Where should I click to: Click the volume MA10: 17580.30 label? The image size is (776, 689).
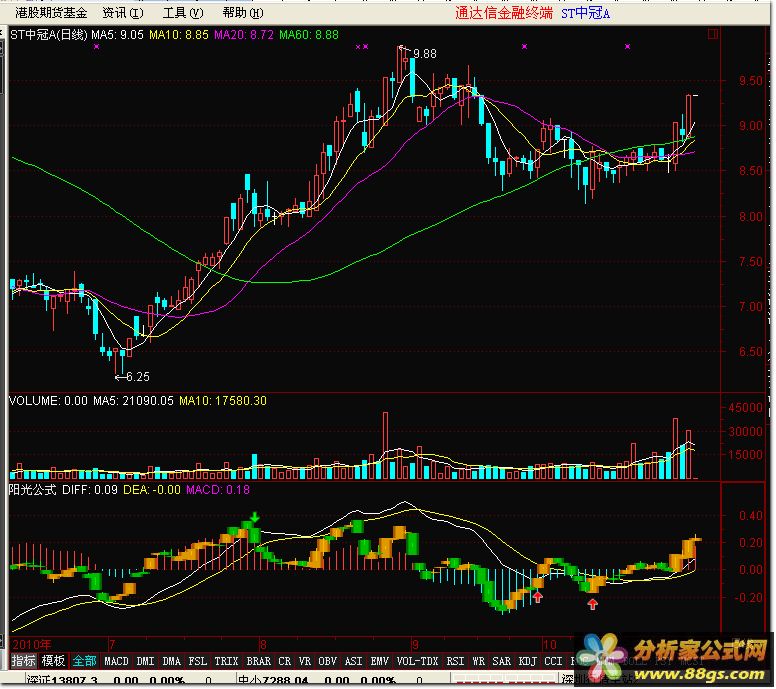223,400
